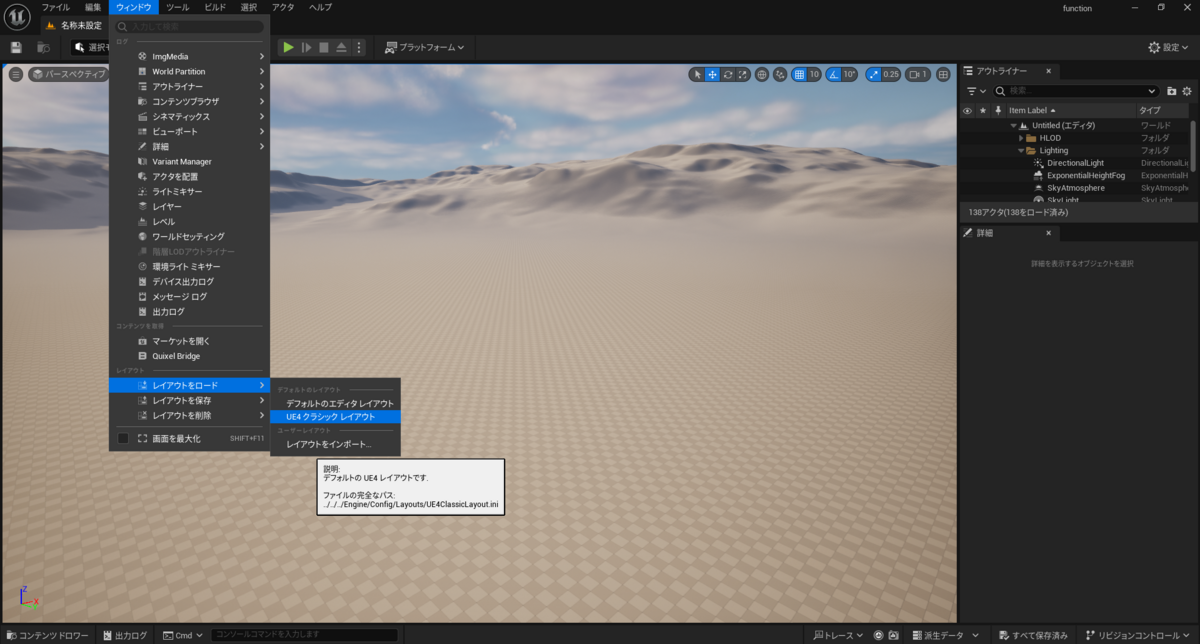
Task: Open the 設定 settings dropdown
Action: click(1169, 47)
